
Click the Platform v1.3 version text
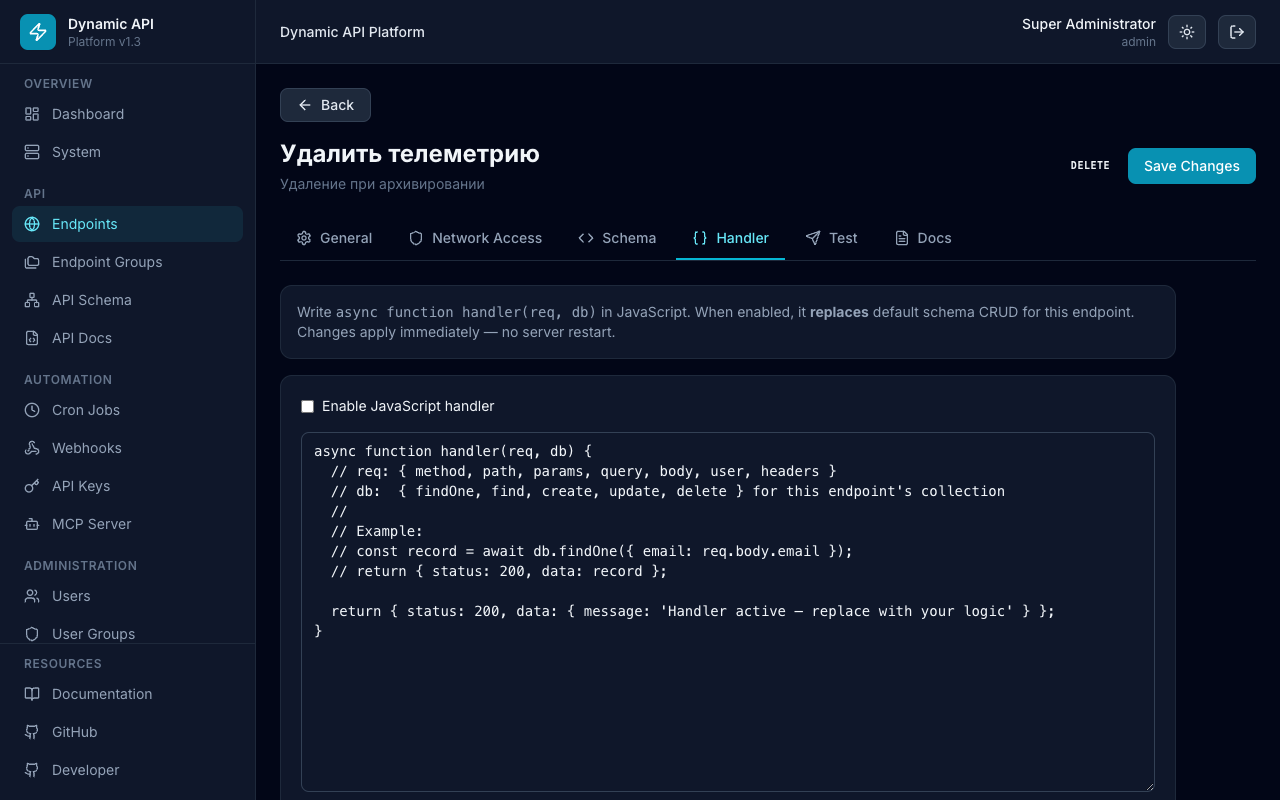pyautogui.click(x=104, y=42)
